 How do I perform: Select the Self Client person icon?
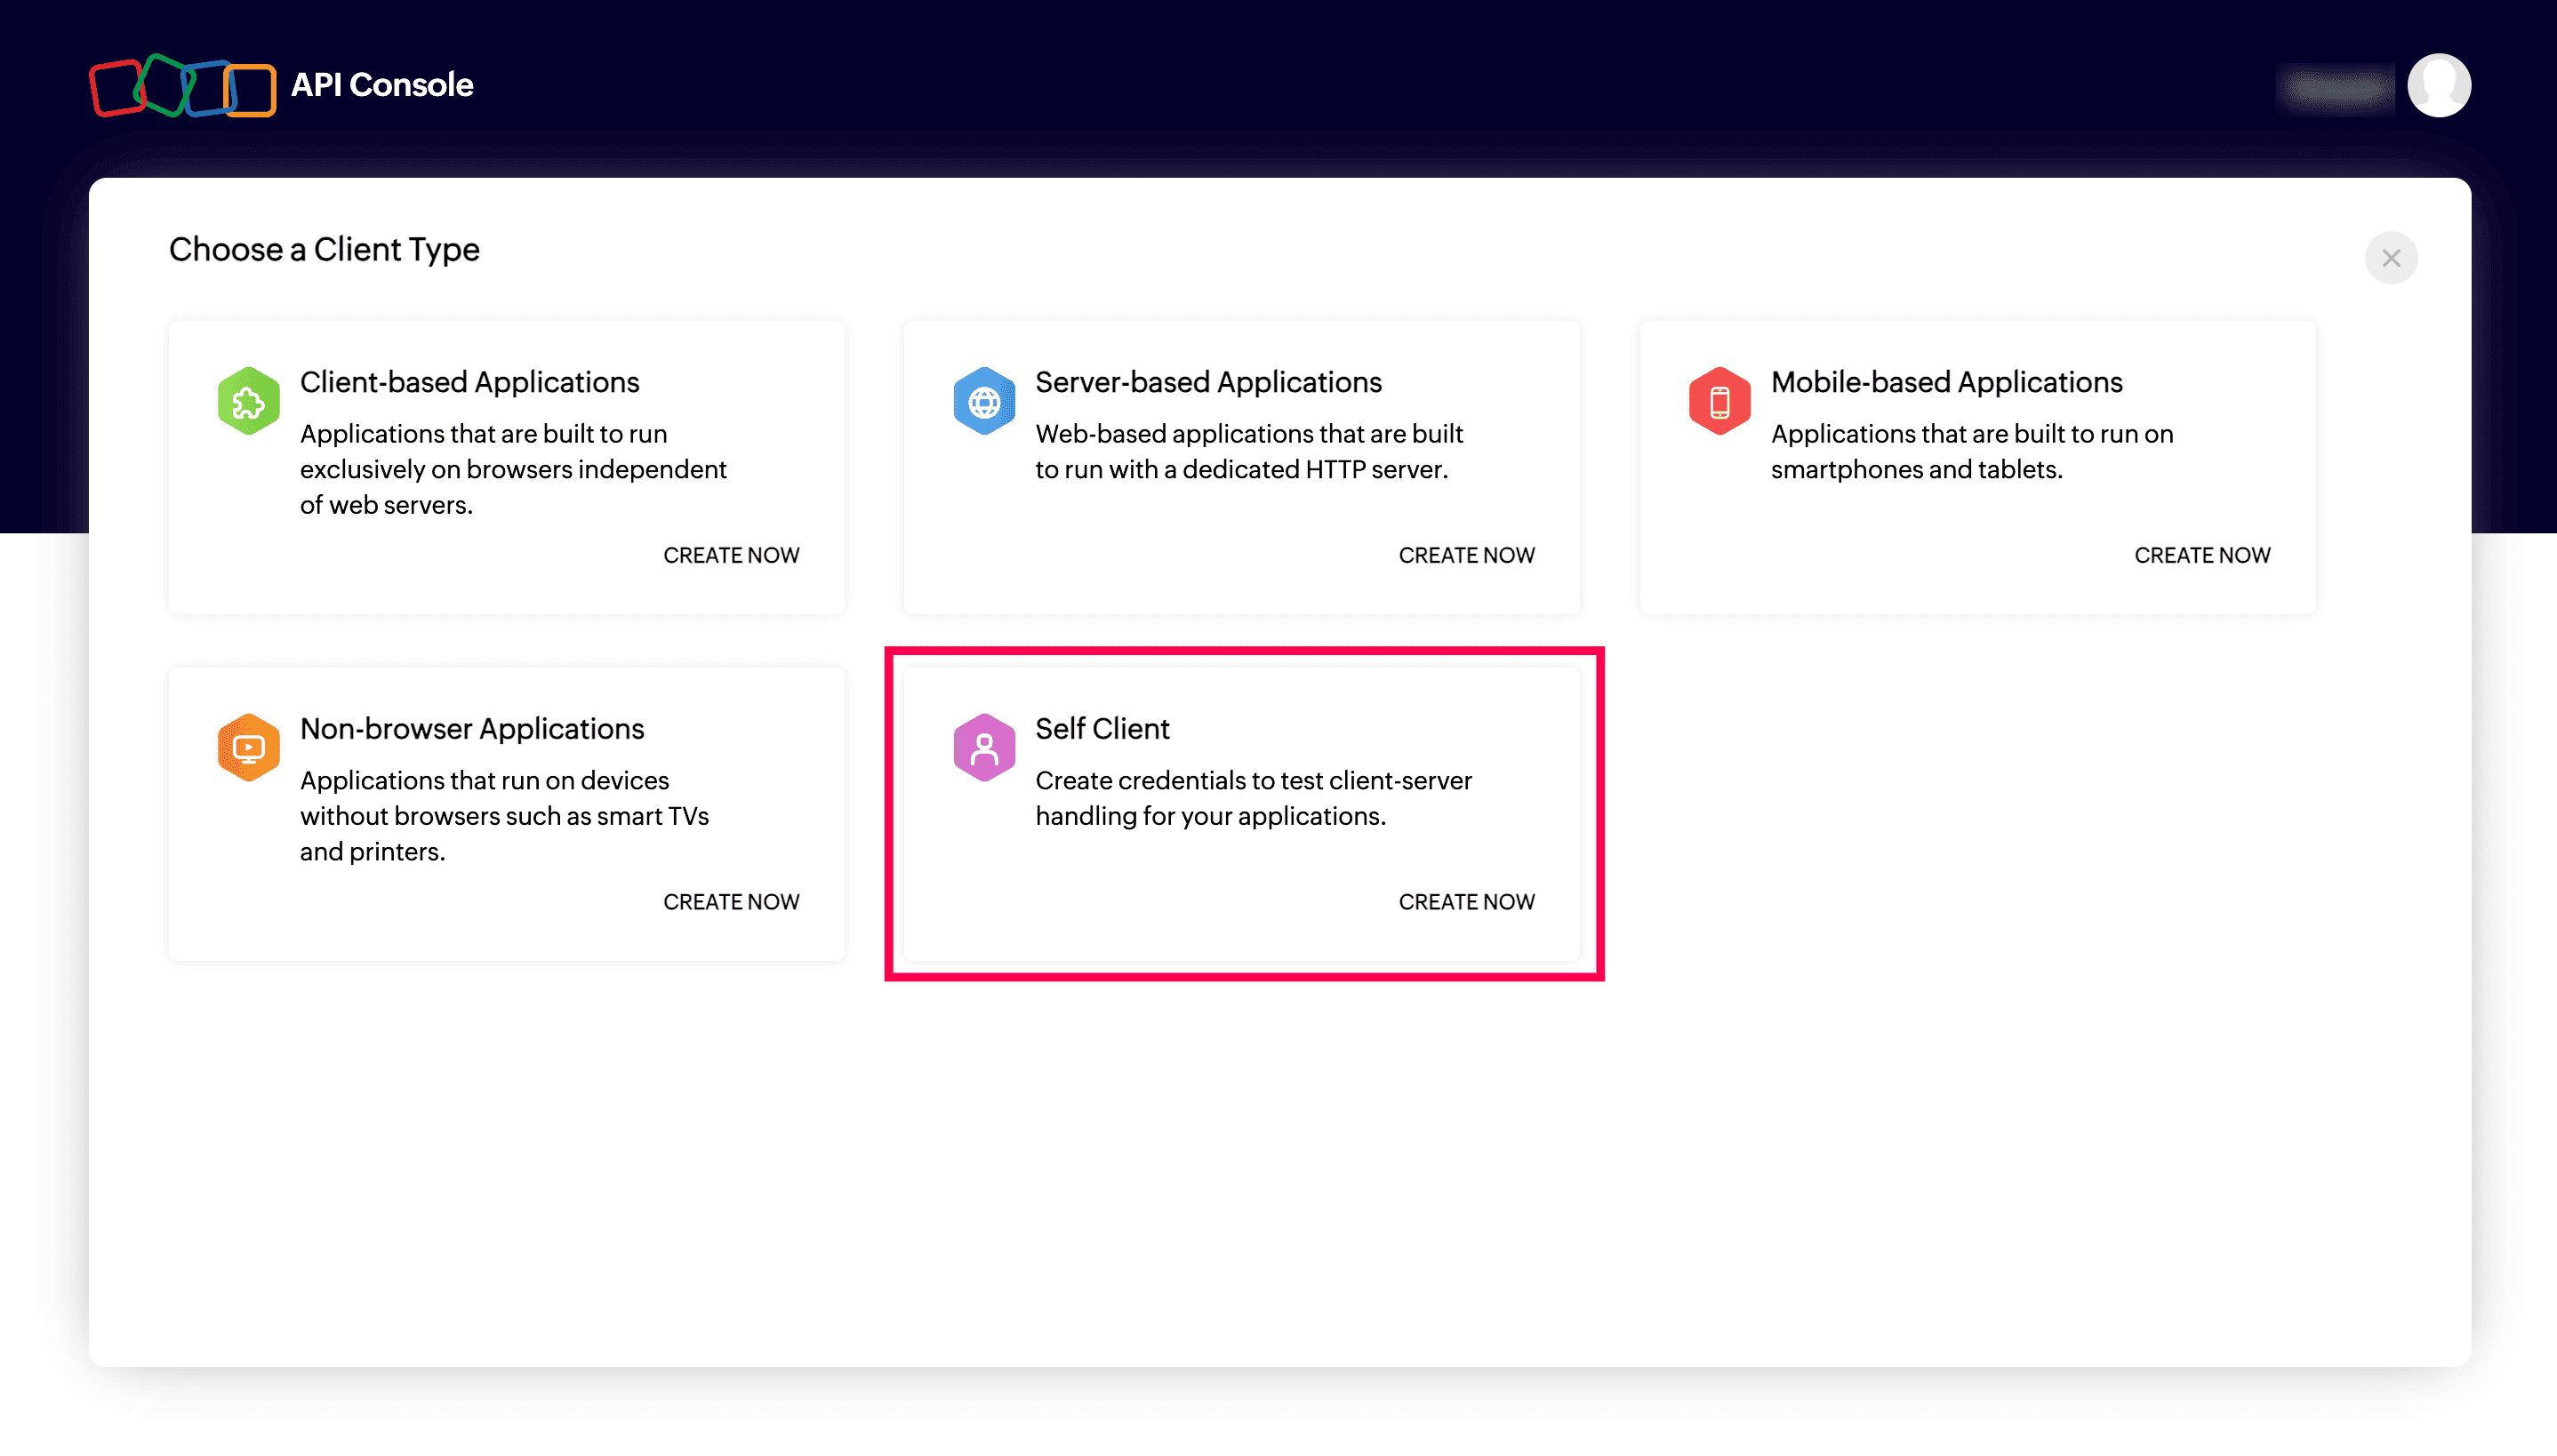coord(984,747)
